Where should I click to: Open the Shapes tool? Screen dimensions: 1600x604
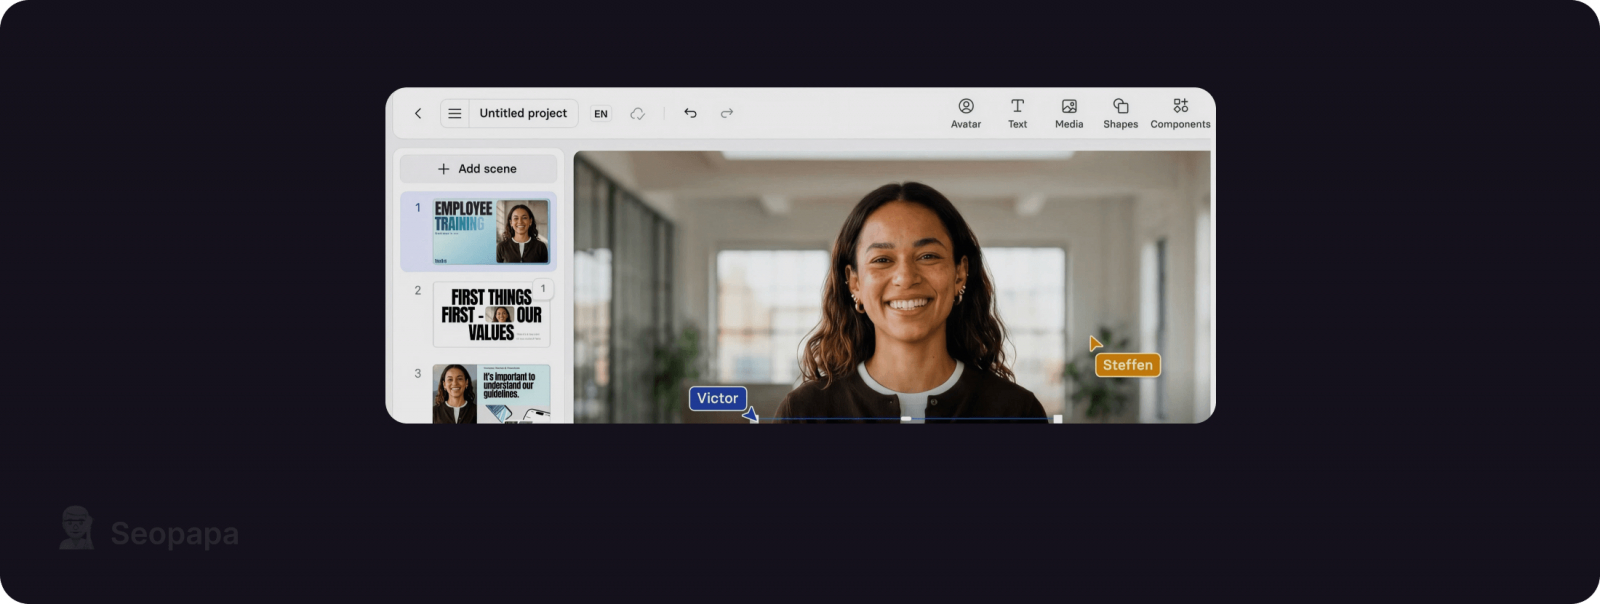1121,114
